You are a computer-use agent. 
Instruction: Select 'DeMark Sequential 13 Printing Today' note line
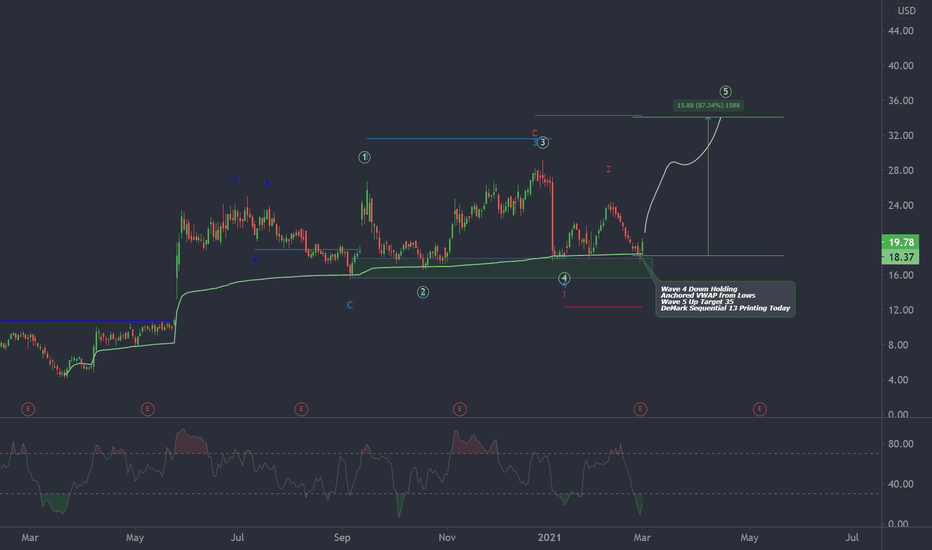725,308
